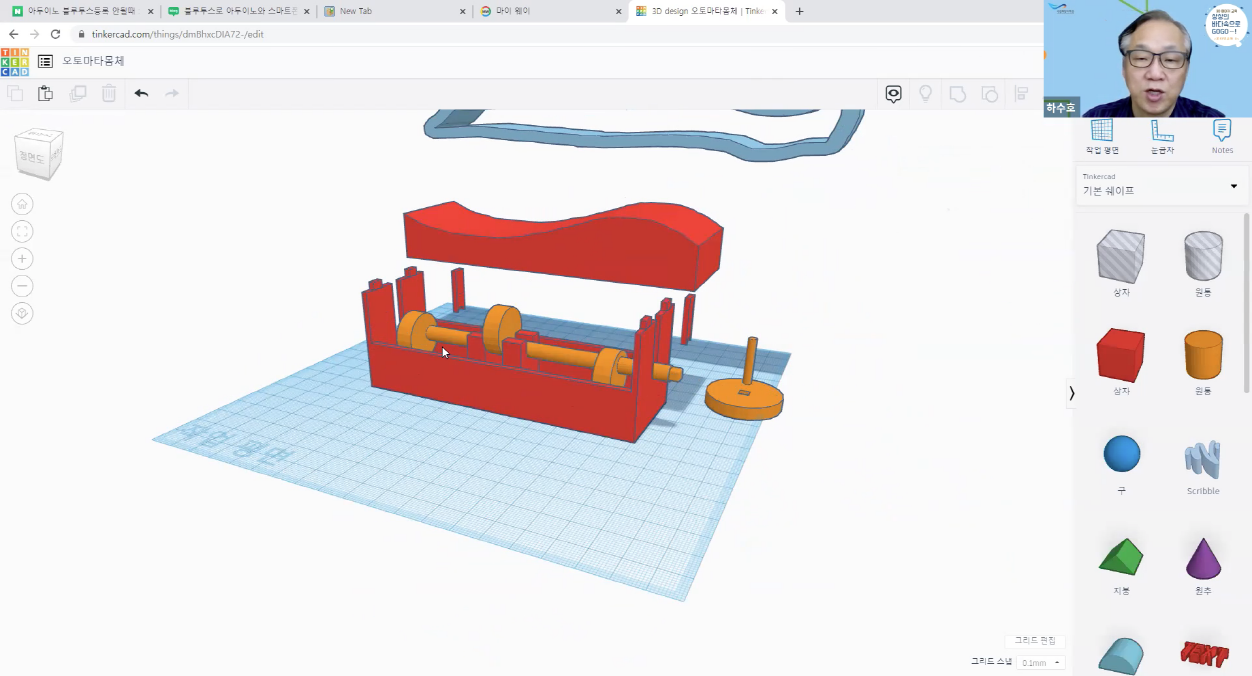Select the 작업 평면 workplane tool
The height and width of the screenshot is (676, 1252).
pyautogui.click(x=1102, y=137)
